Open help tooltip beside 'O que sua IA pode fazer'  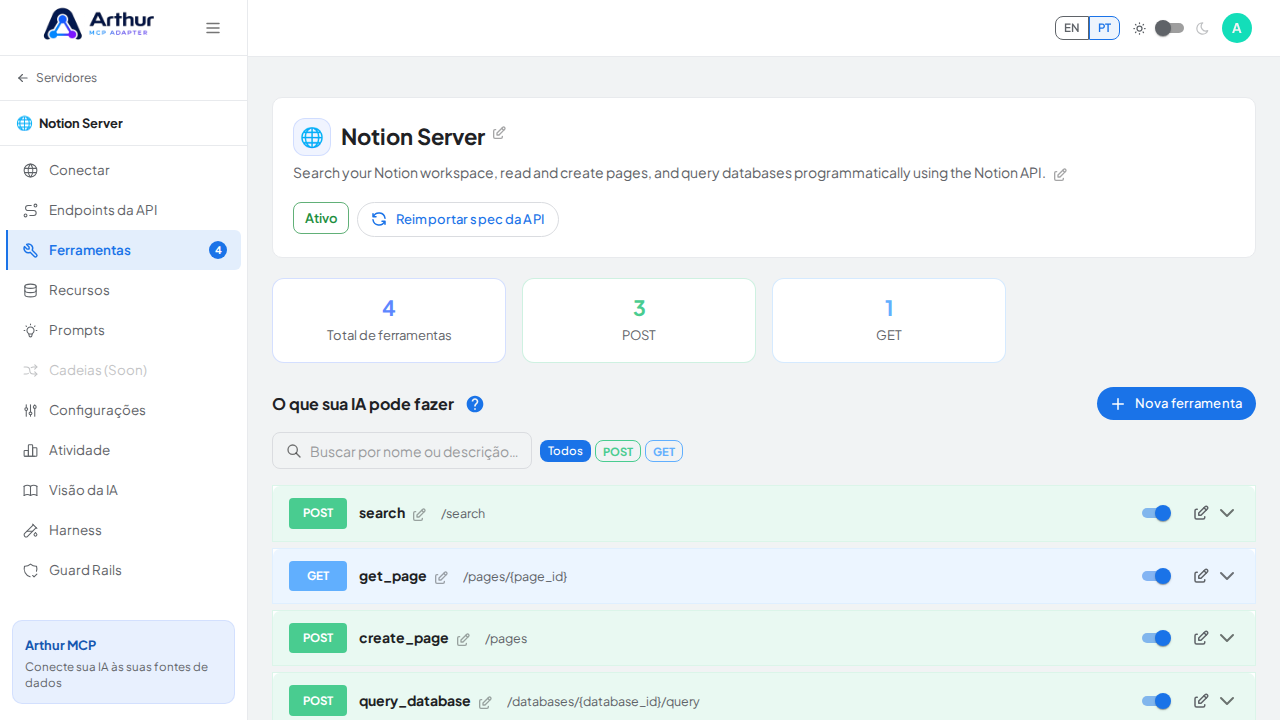point(475,404)
